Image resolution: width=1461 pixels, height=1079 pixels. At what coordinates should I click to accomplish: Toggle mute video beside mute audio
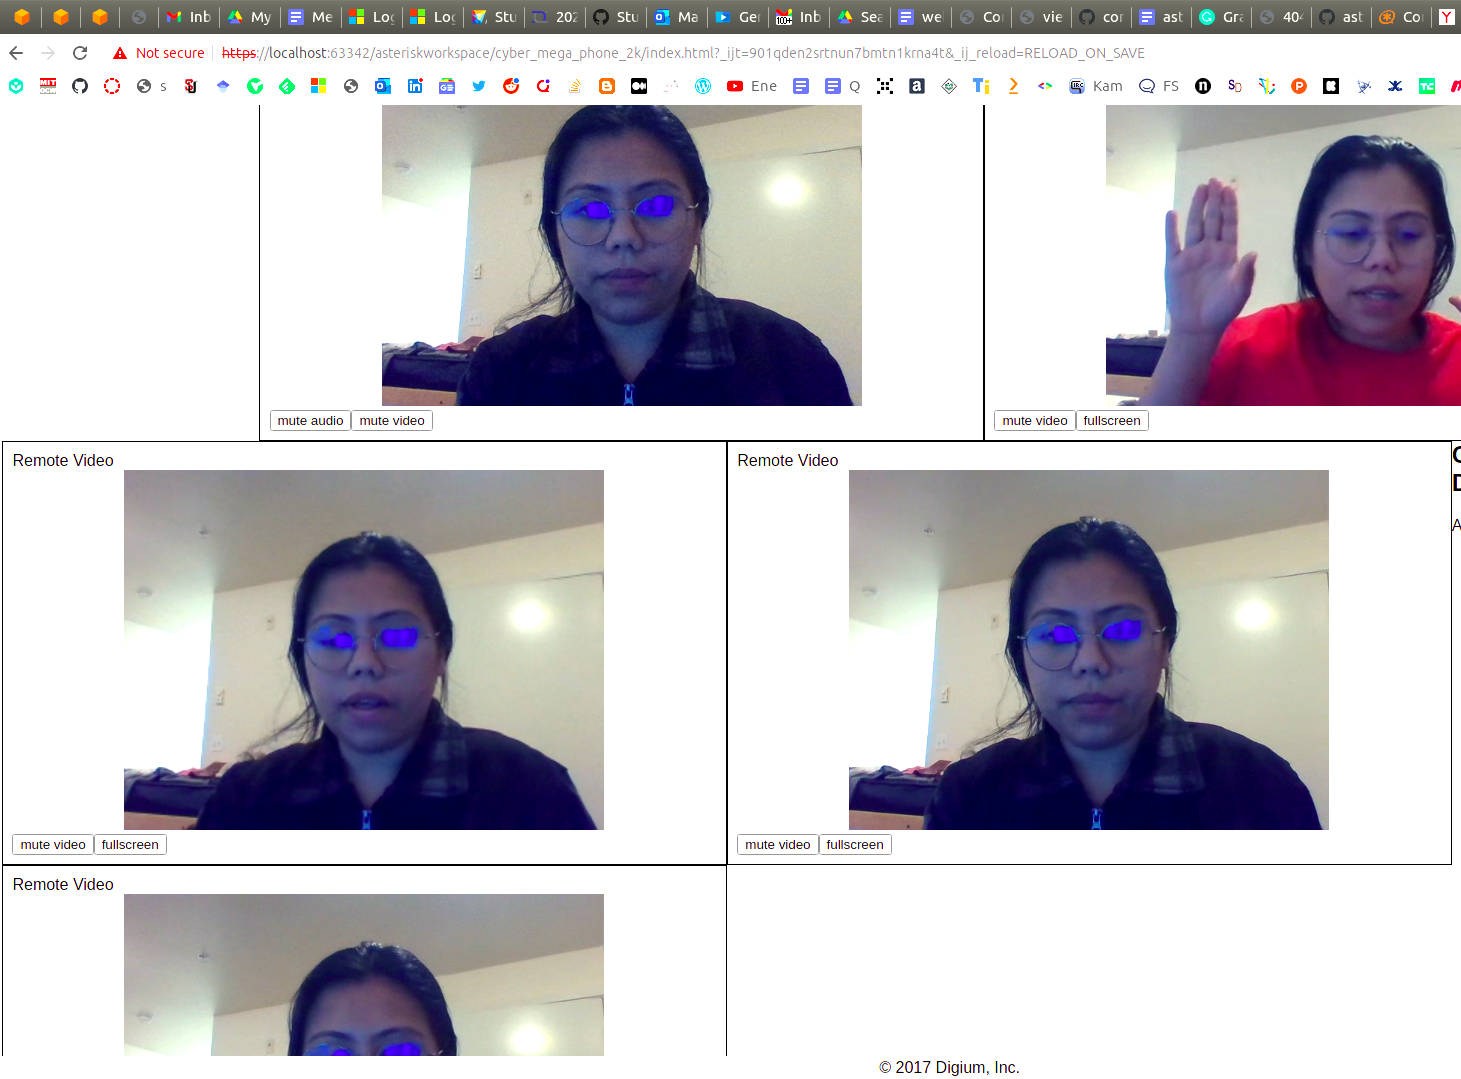[392, 421]
